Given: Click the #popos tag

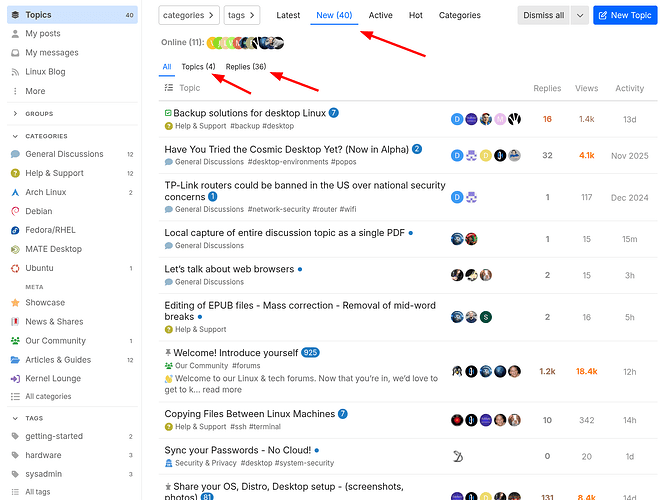Looking at the screenshot, I should click(x=343, y=162).
